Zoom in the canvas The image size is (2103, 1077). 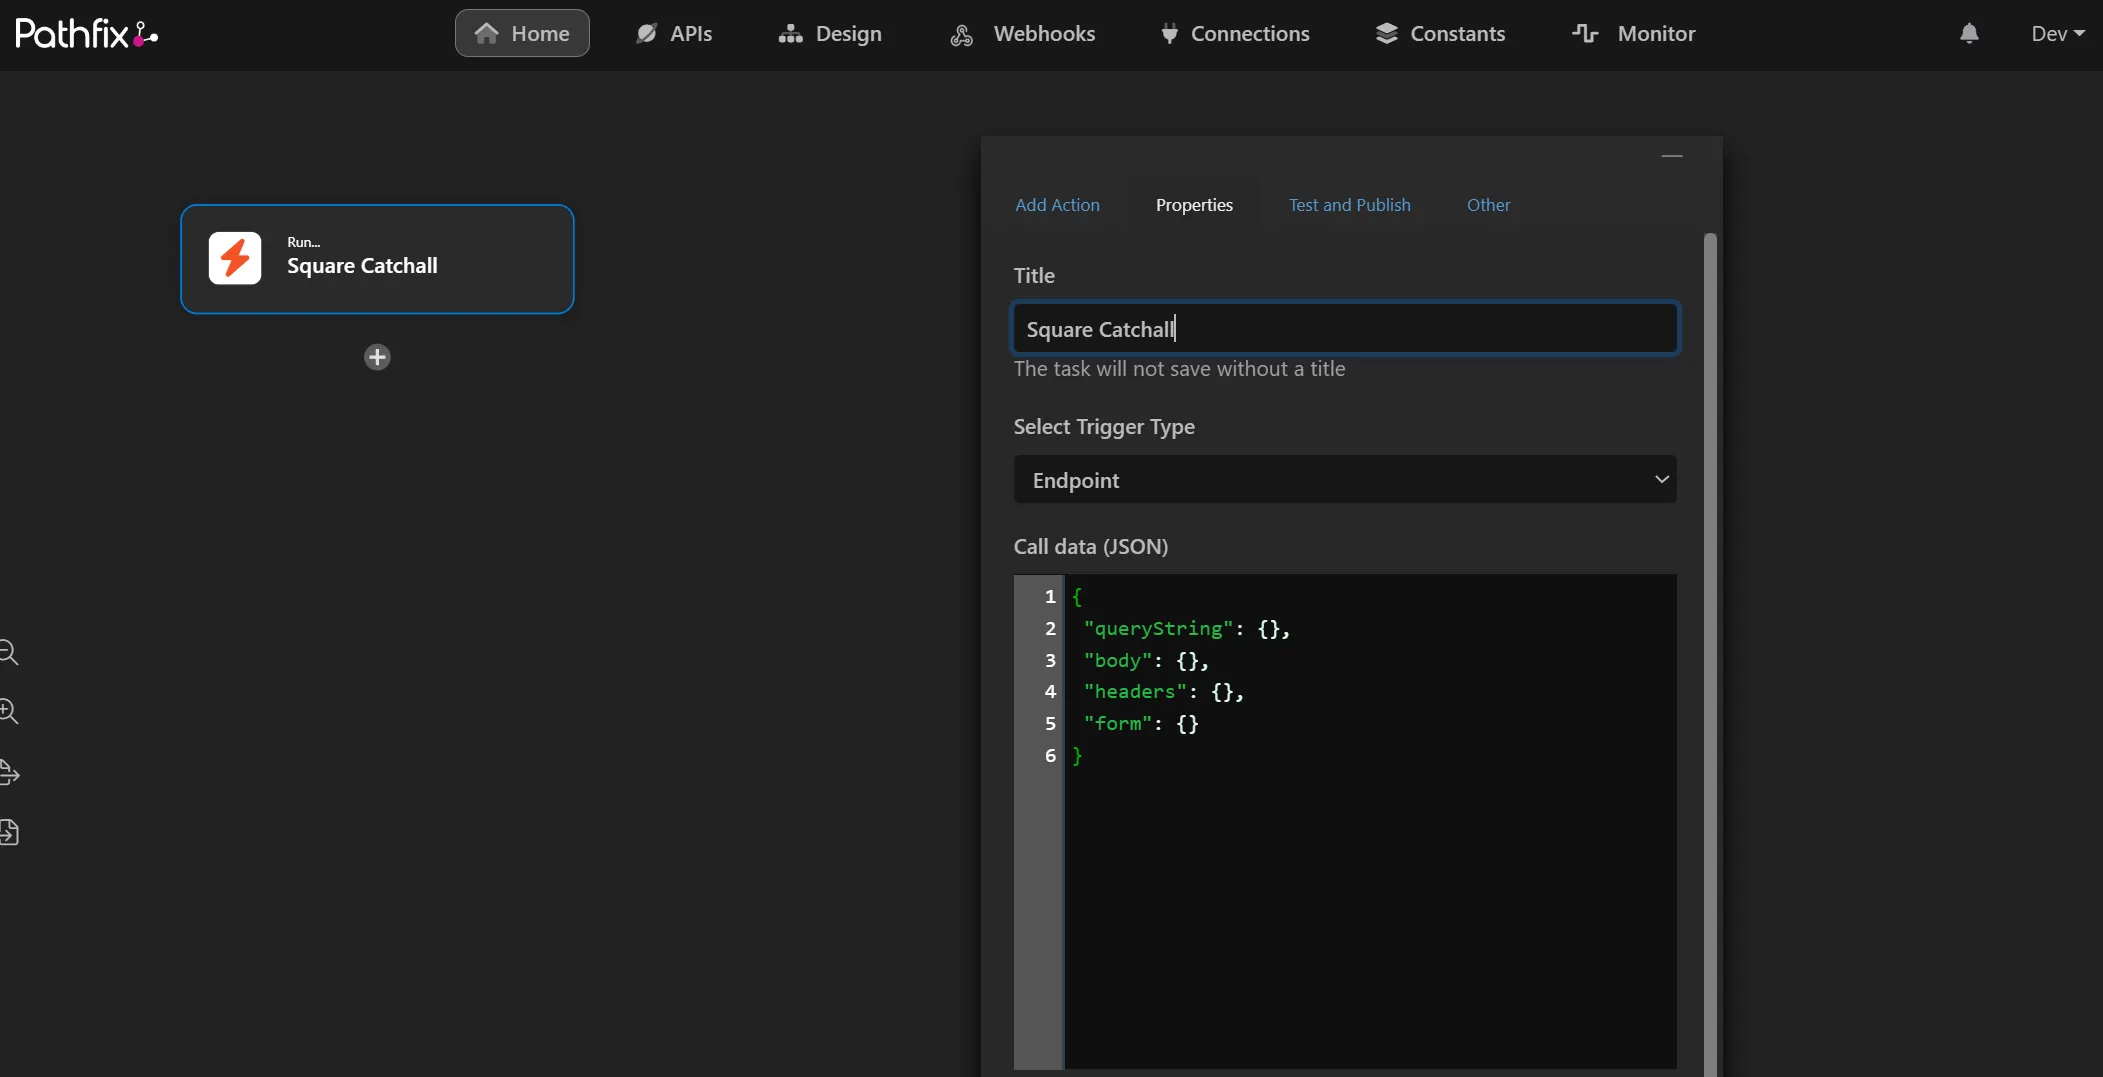pos(9,711)
